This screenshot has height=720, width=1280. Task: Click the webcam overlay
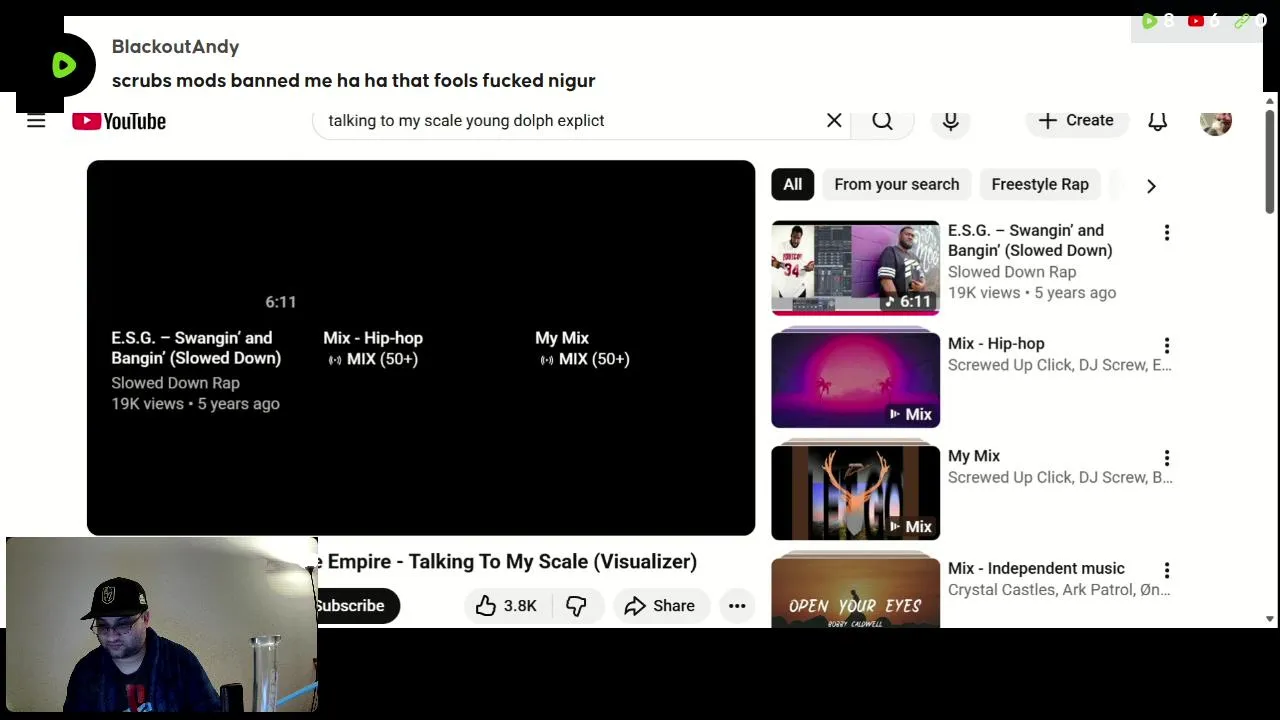[162, 625]
